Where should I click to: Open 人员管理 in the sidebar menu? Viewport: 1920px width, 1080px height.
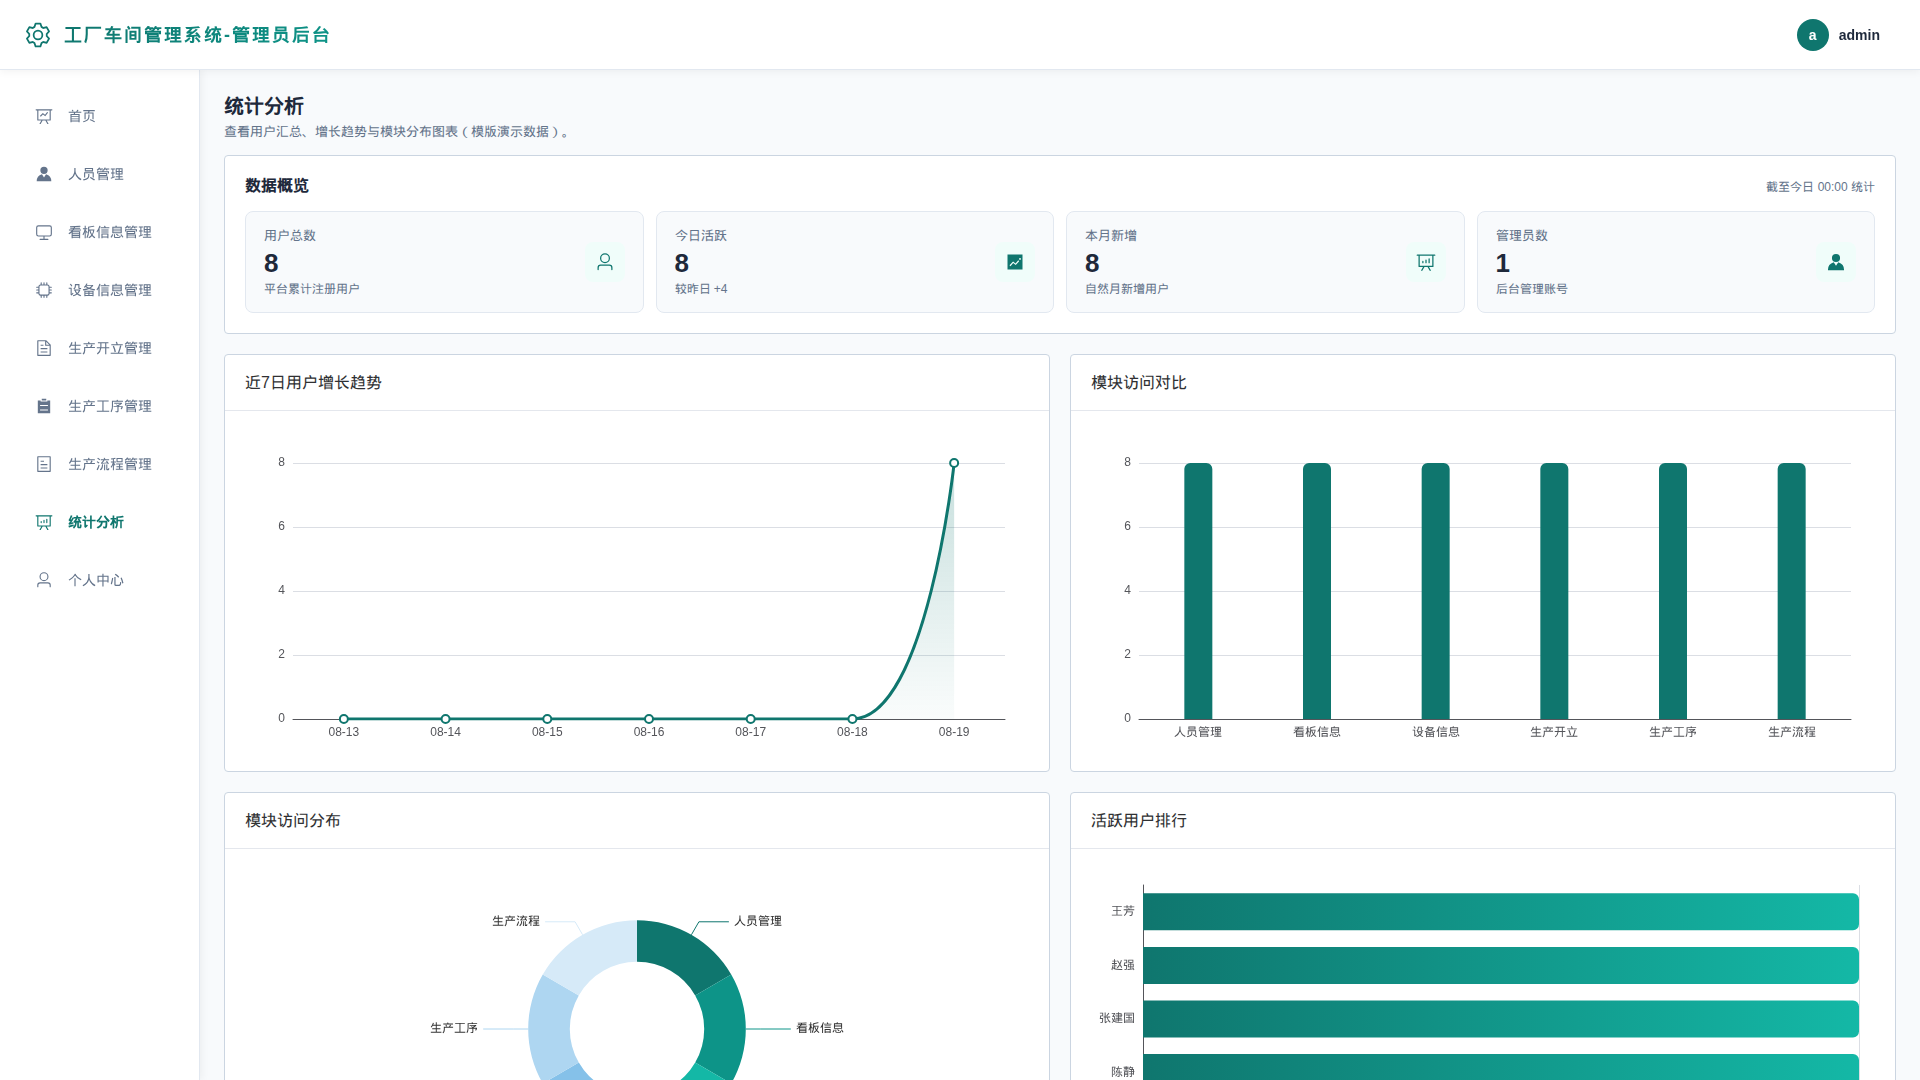100,174
